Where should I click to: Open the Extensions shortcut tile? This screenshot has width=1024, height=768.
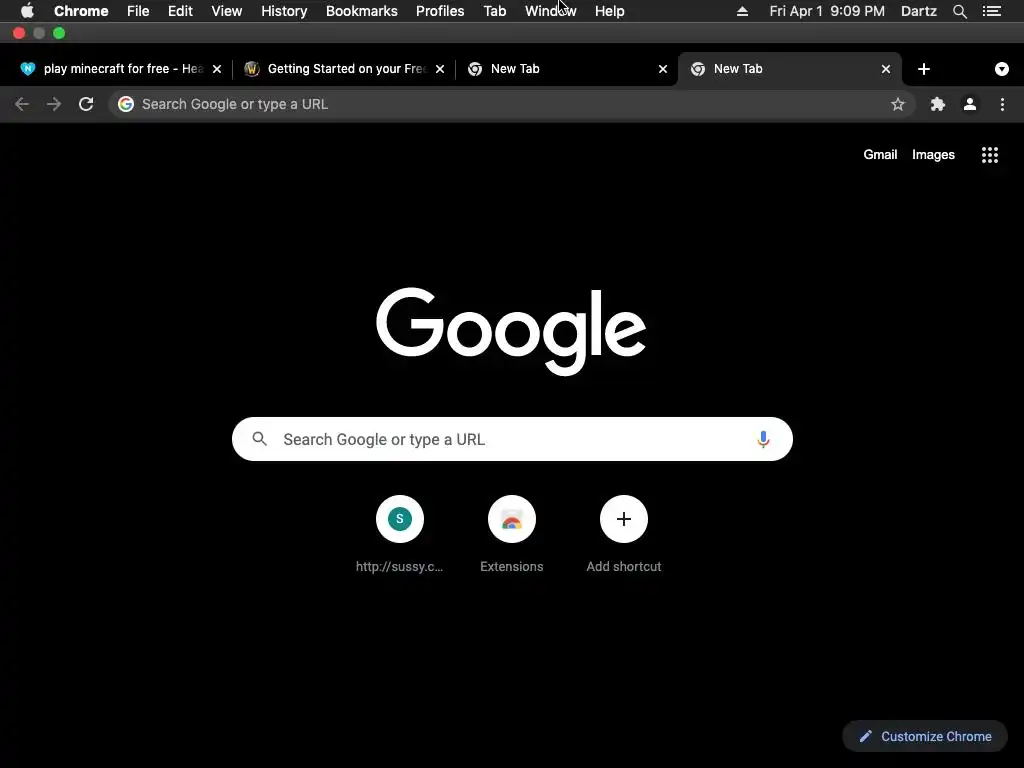[x=512, y=534]
